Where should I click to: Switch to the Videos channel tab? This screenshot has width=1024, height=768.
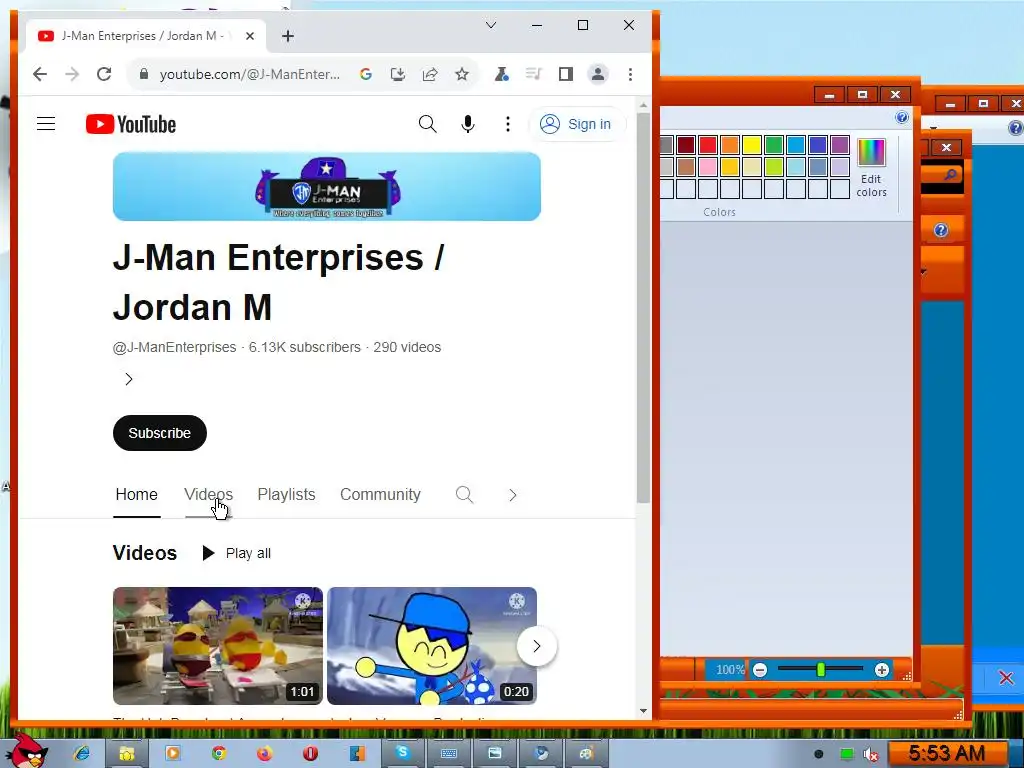click(x=208, y=494)
